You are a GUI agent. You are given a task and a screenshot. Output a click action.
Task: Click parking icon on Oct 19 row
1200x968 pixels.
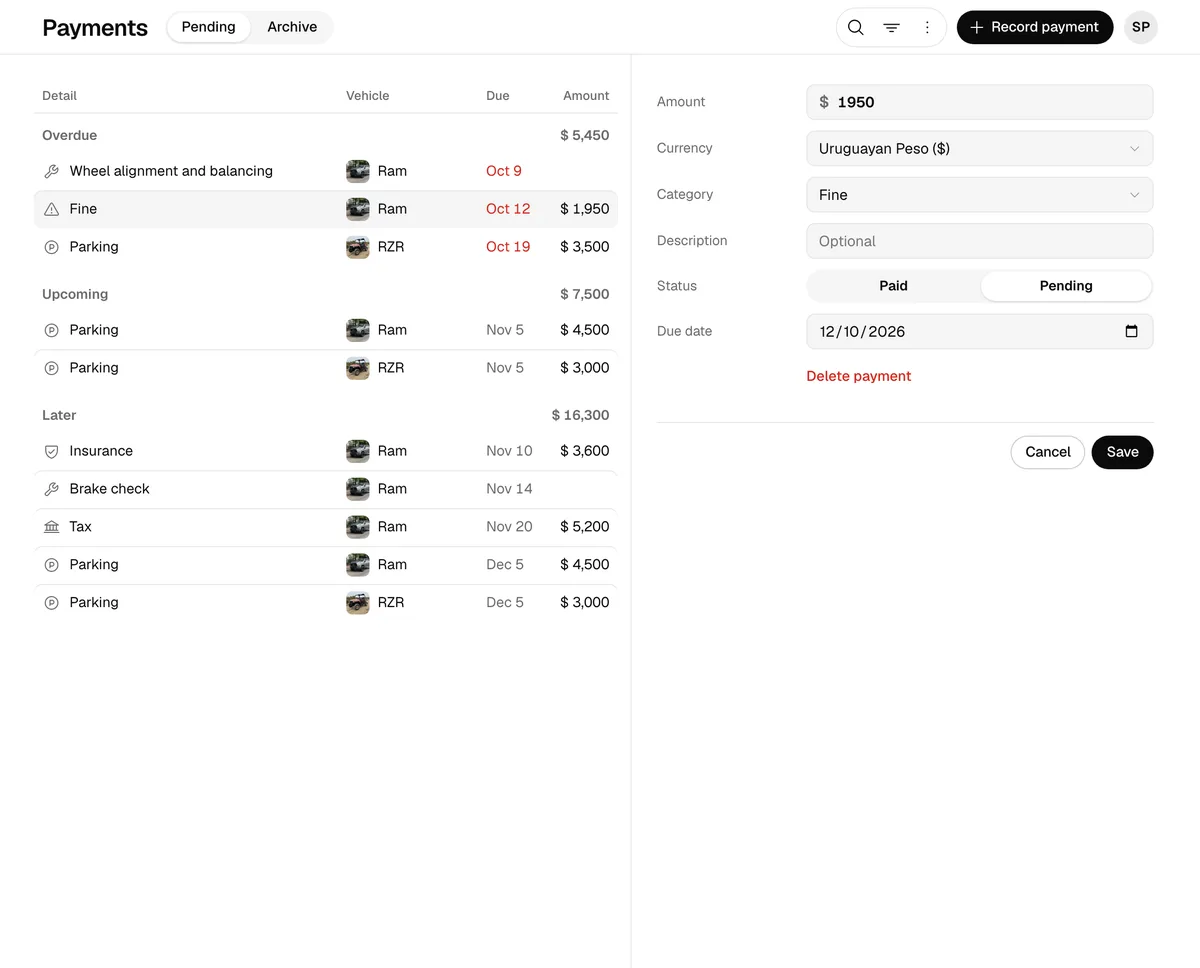(52, 247)
